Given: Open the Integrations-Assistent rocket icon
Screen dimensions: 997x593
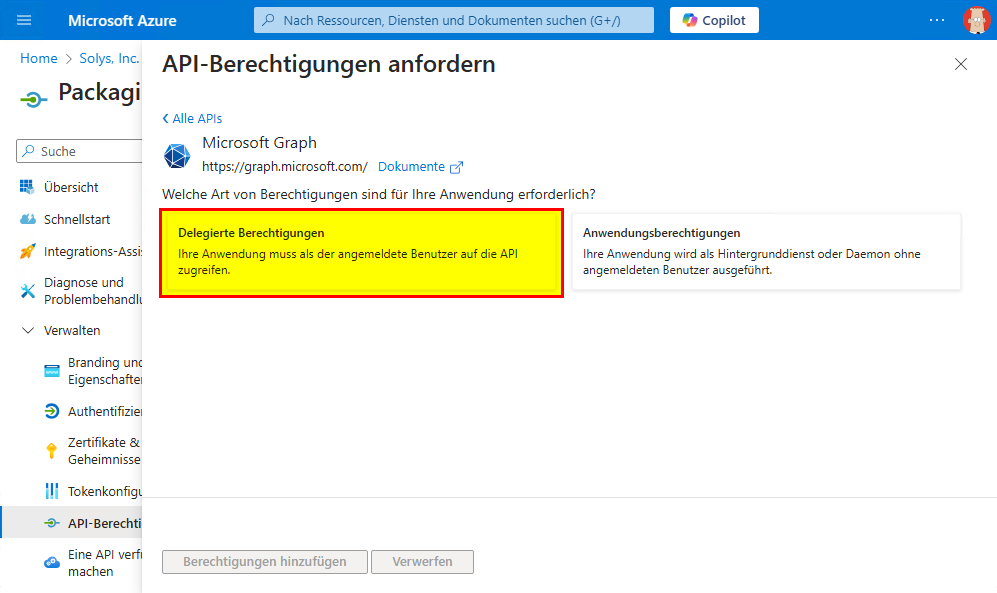Looking at the screenshot, I should coord(27,251).
